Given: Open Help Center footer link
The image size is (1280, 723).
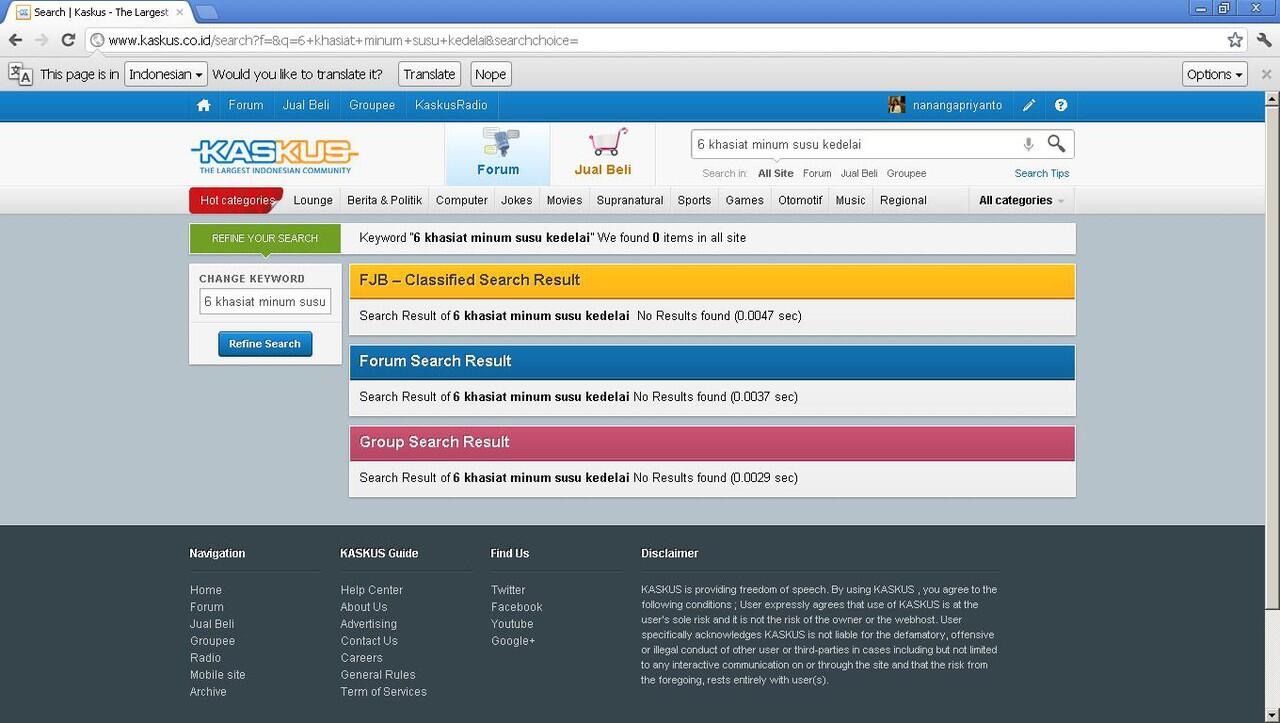Looking at the screenshot, I should click(372, 590).
